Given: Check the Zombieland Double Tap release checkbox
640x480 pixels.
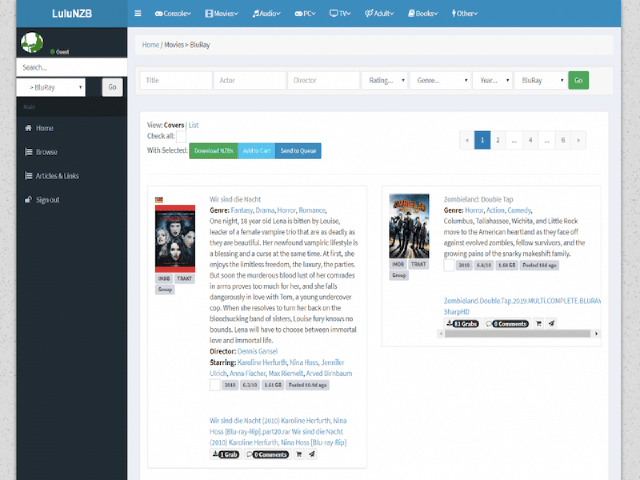Looking at the screenshot, I should [x=449, y=265].
